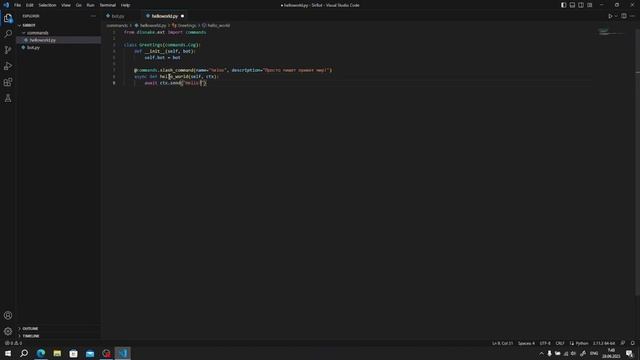The width and height of the screenshot is (640, 360).
Task: Open Windows taskbar search
Action: (x=24, y=353)
